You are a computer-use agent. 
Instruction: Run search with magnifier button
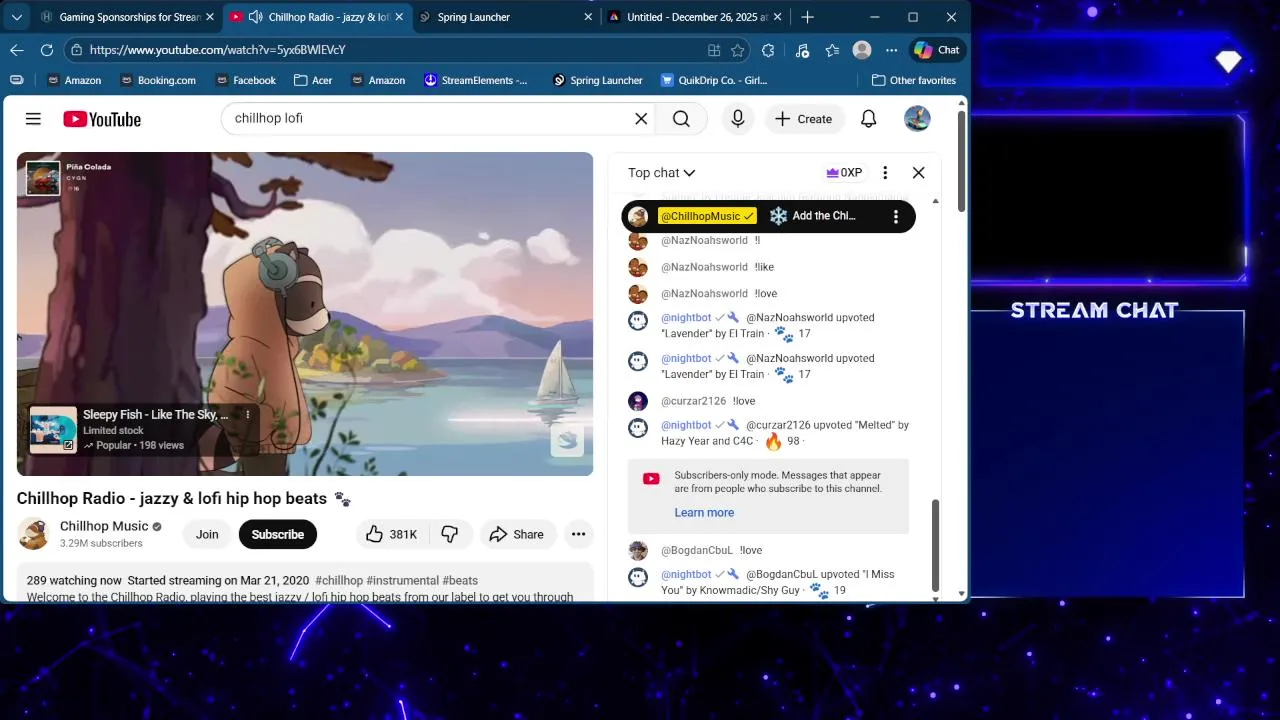click(x=681, y=119)
